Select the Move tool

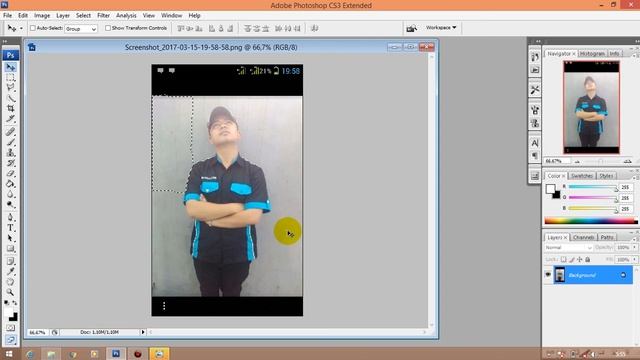tap(11, 67)
